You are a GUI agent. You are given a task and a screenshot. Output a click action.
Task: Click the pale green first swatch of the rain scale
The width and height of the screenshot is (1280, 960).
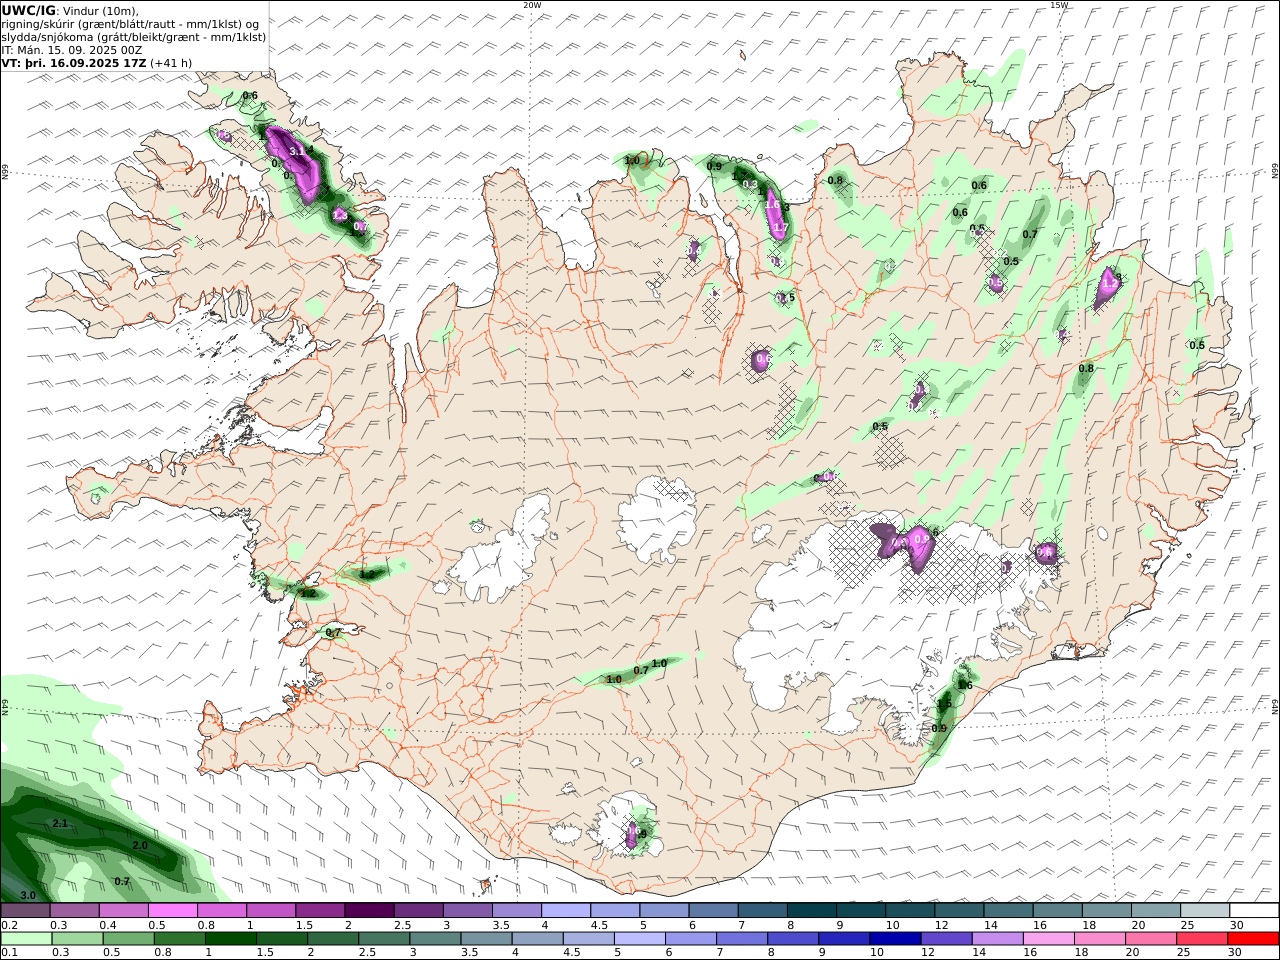[26, 939]
